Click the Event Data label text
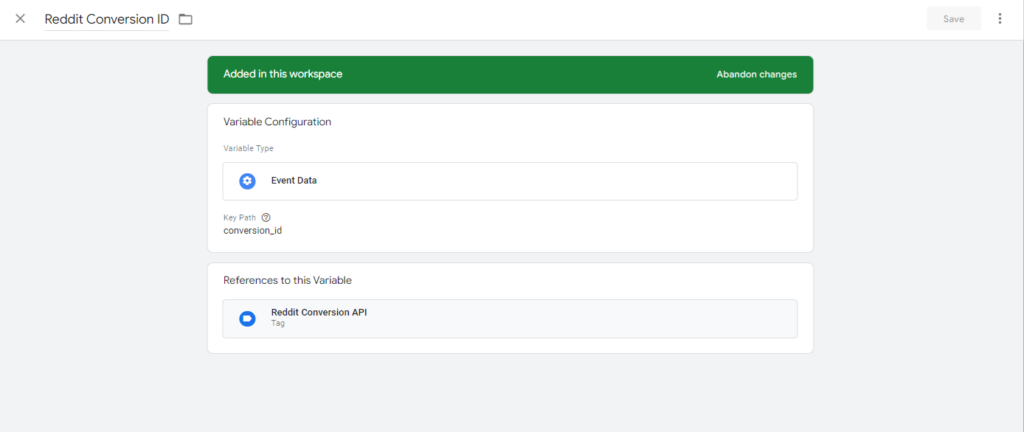Screen dimensions: 1024x432 (294, 181)
